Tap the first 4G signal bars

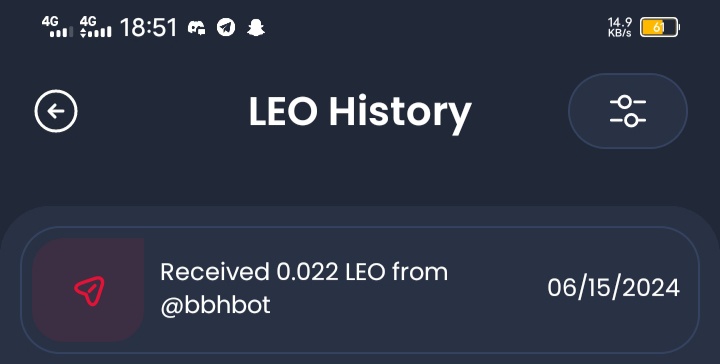pos(57,27)
